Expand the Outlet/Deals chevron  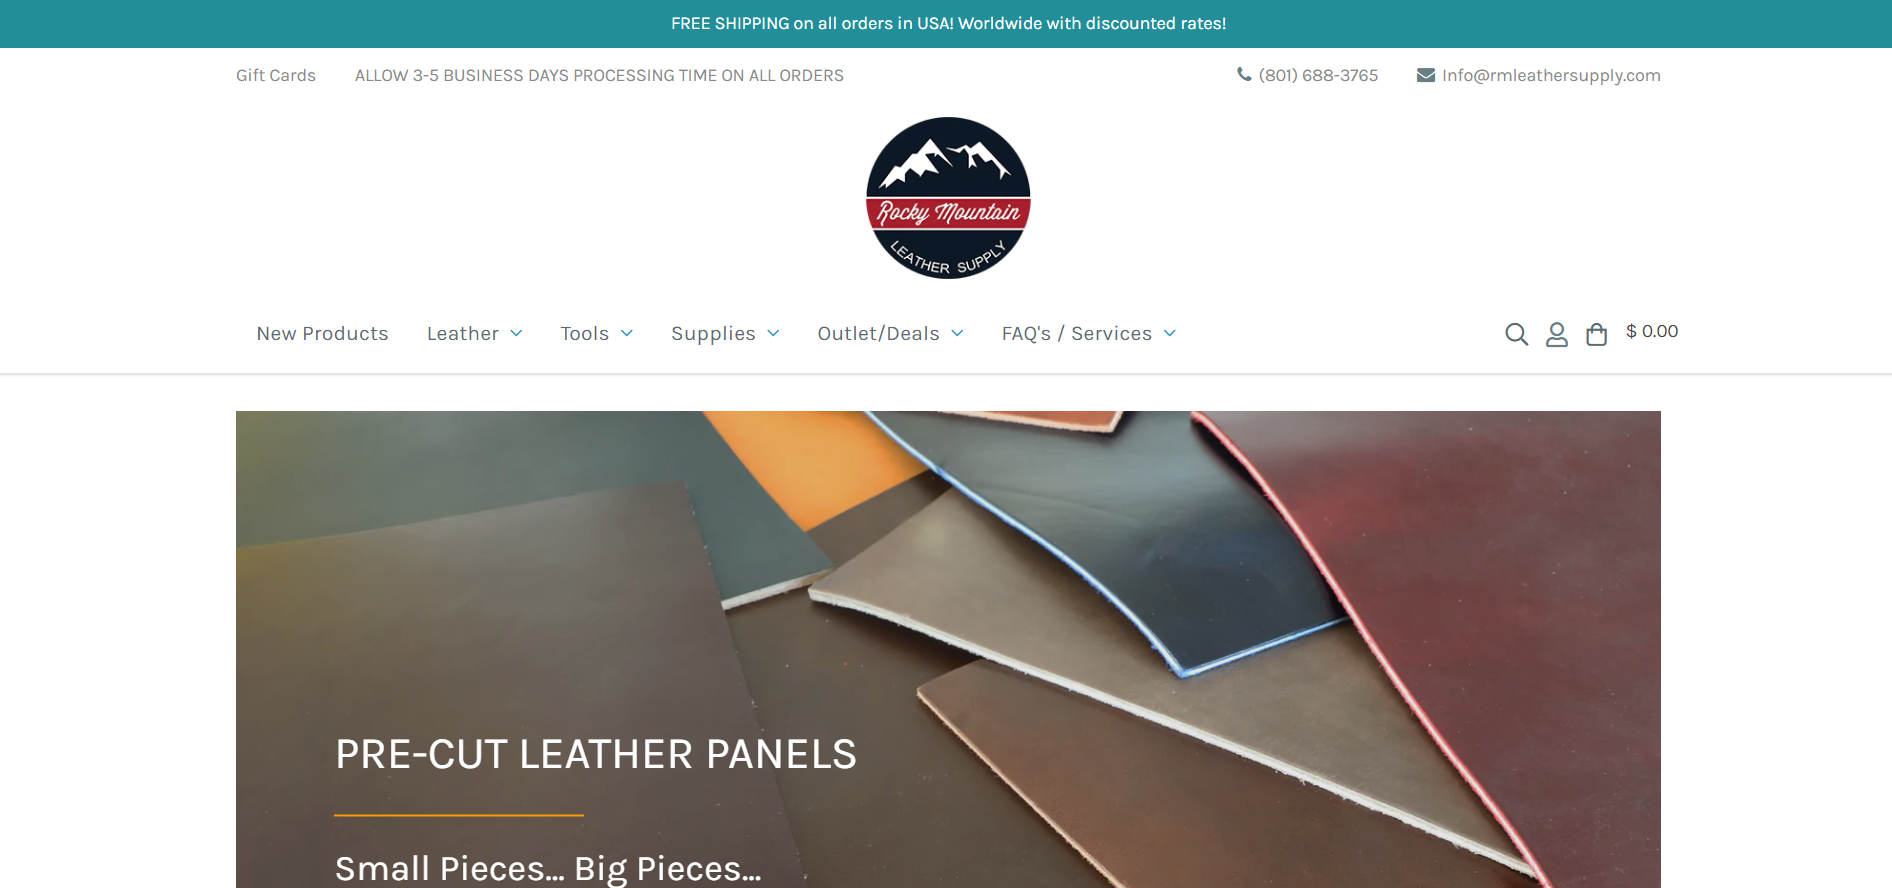pyautogui.click(x=957, y=333)
